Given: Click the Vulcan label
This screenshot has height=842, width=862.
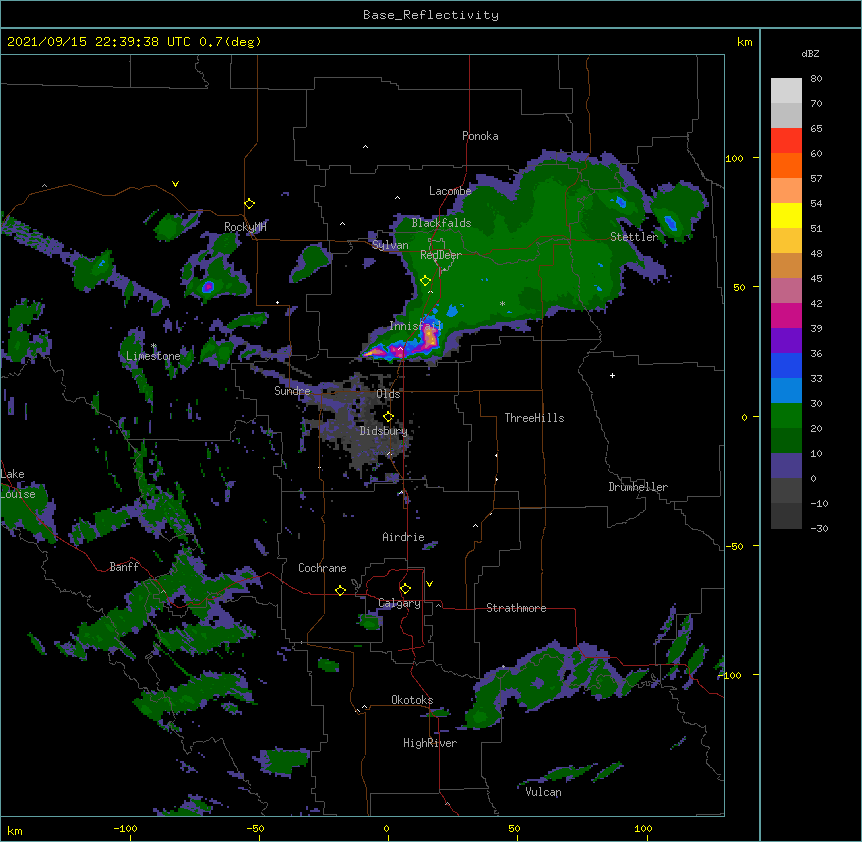Looking at the screenshot, I should [x=543, y=792].
